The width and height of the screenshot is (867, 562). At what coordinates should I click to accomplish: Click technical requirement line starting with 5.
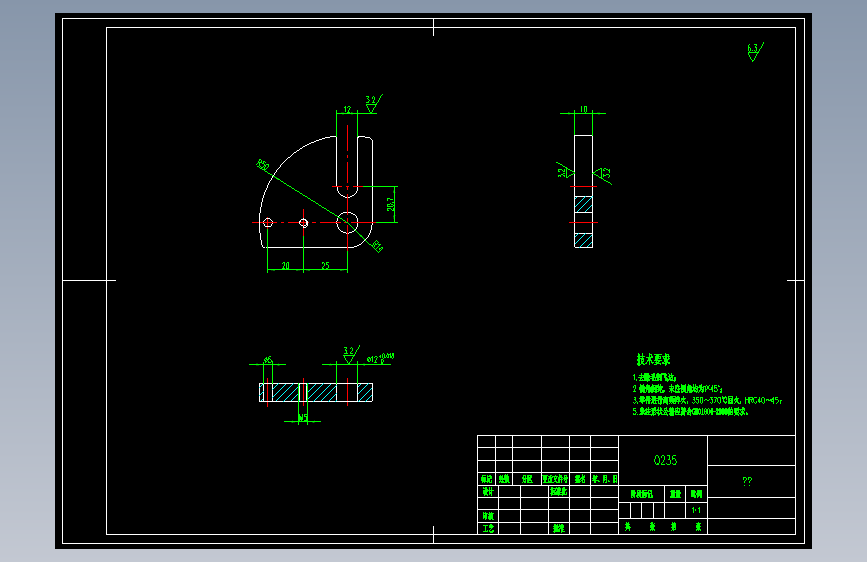(x=691, y=412)
